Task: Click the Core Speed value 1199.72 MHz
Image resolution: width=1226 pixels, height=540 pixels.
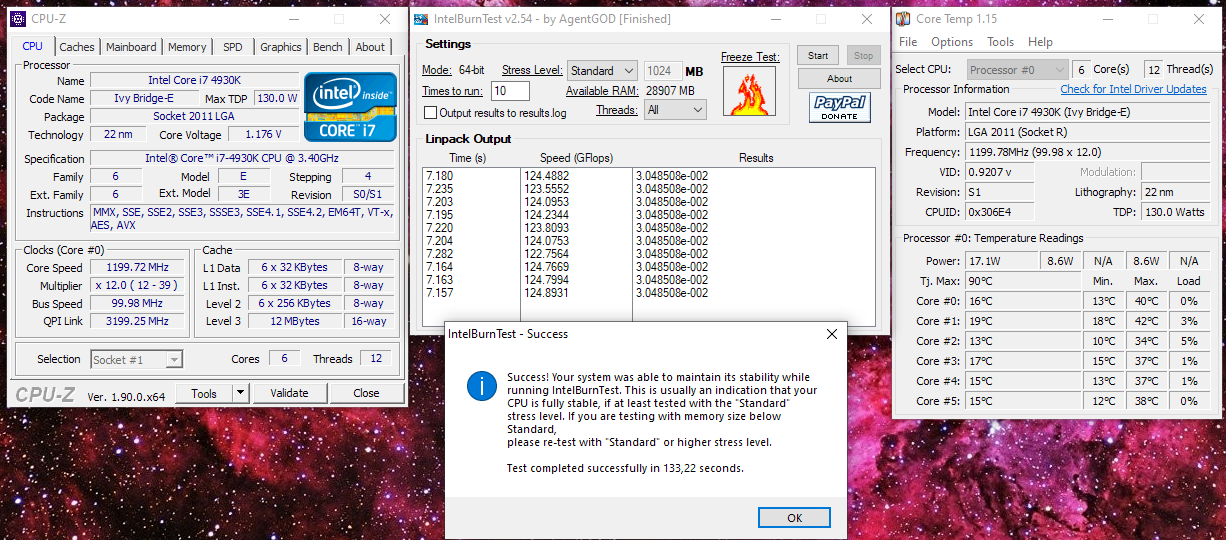Action: [137, 267]
